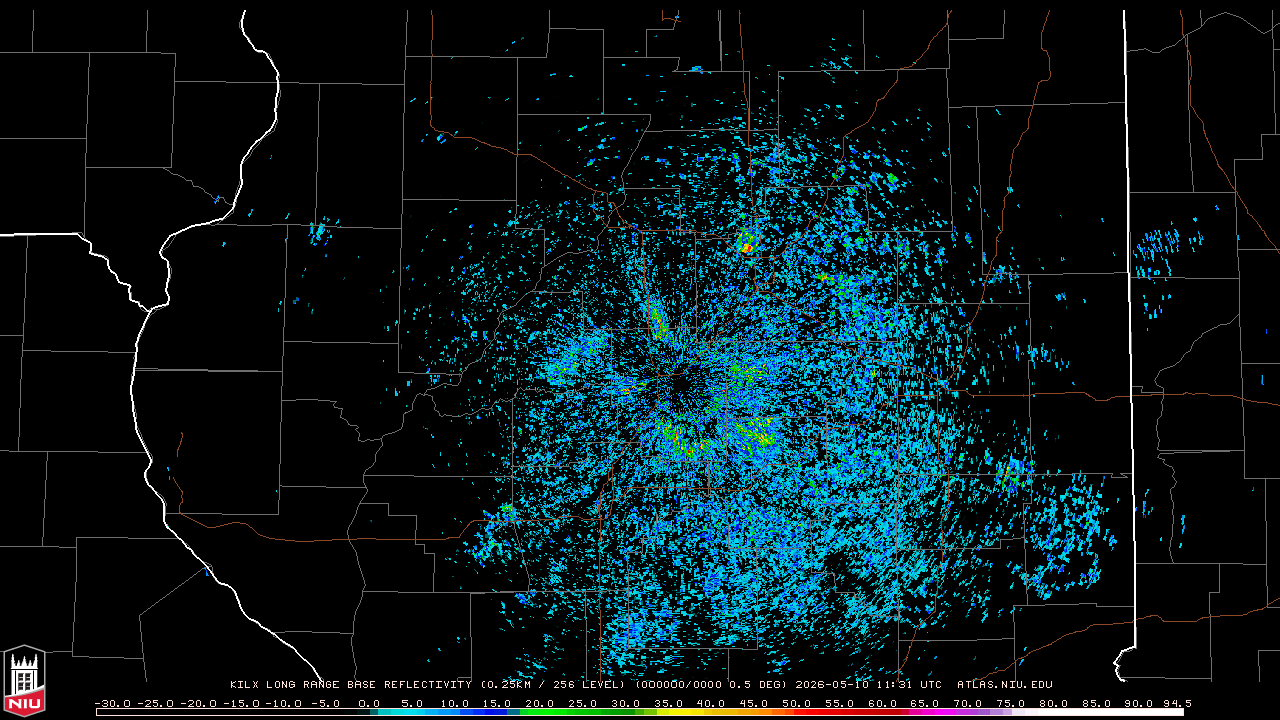Click the 2026-05-10 date label

826,685
